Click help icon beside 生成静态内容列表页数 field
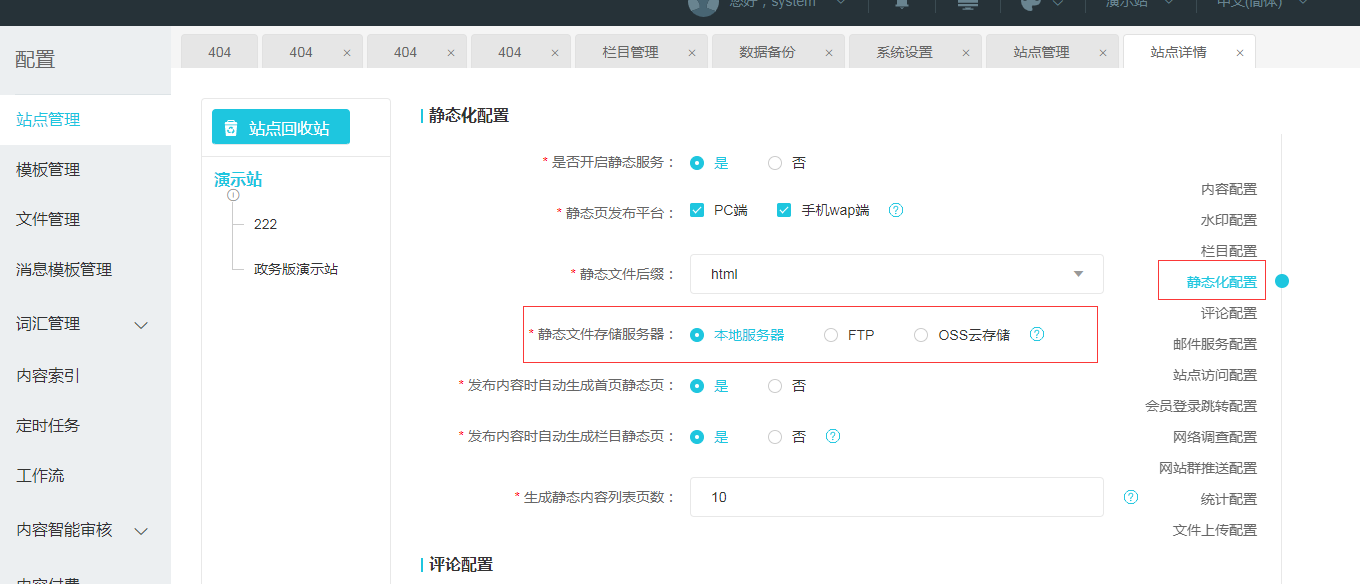 click(1131, 496)
